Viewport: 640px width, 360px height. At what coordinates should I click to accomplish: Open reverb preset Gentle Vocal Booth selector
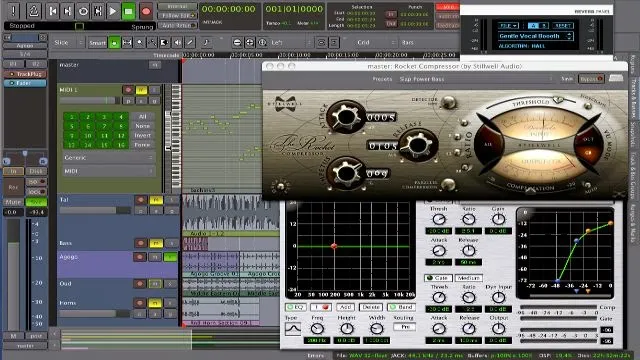[x=535, y=36]
